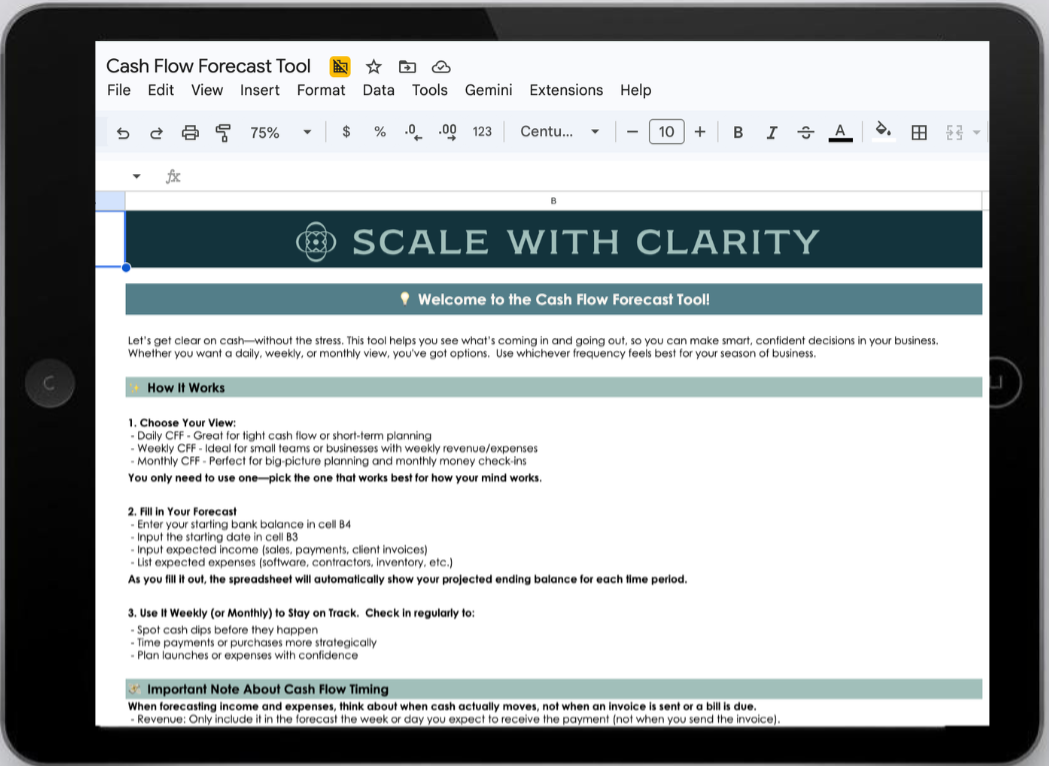Image resolution: width=1049 pixels, height=766 pixels.
Task: Open the 75% zoom dropdown
Action: [x=280, y=132]
